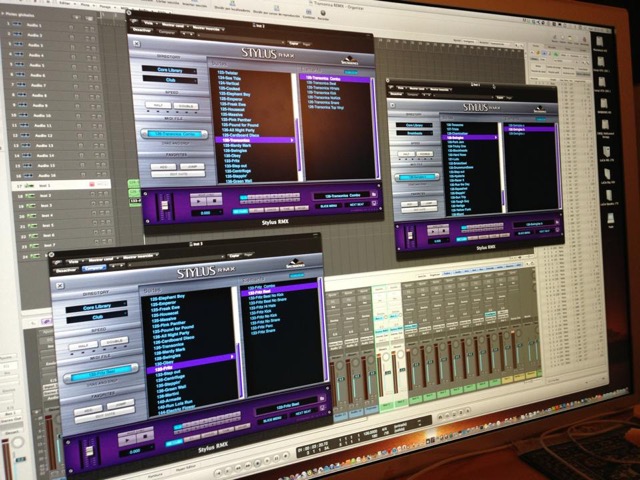Click Suites list scrollbar in Fritz window
Screen dimensions: 640x480
pos(240,342)
